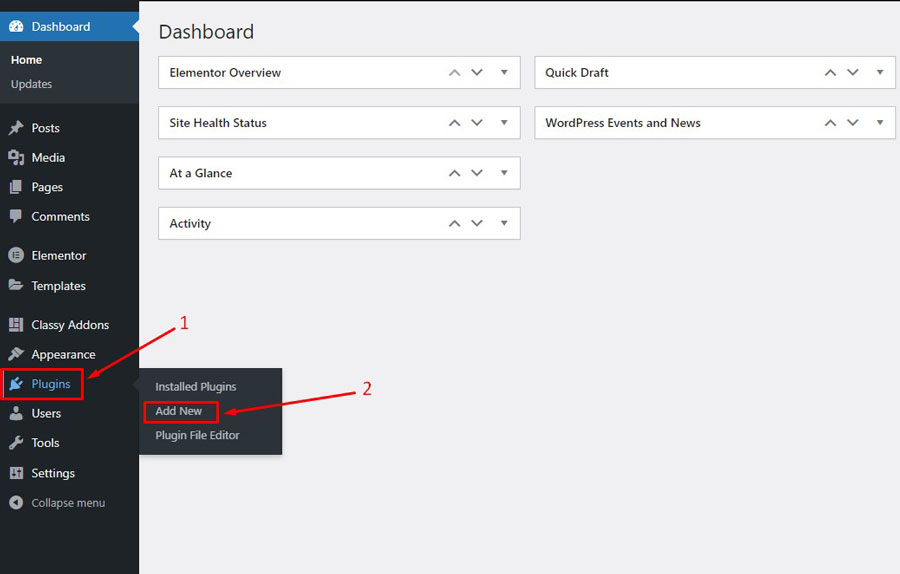
Task: Click the Comments speech bubble icon
Action: 16,216
